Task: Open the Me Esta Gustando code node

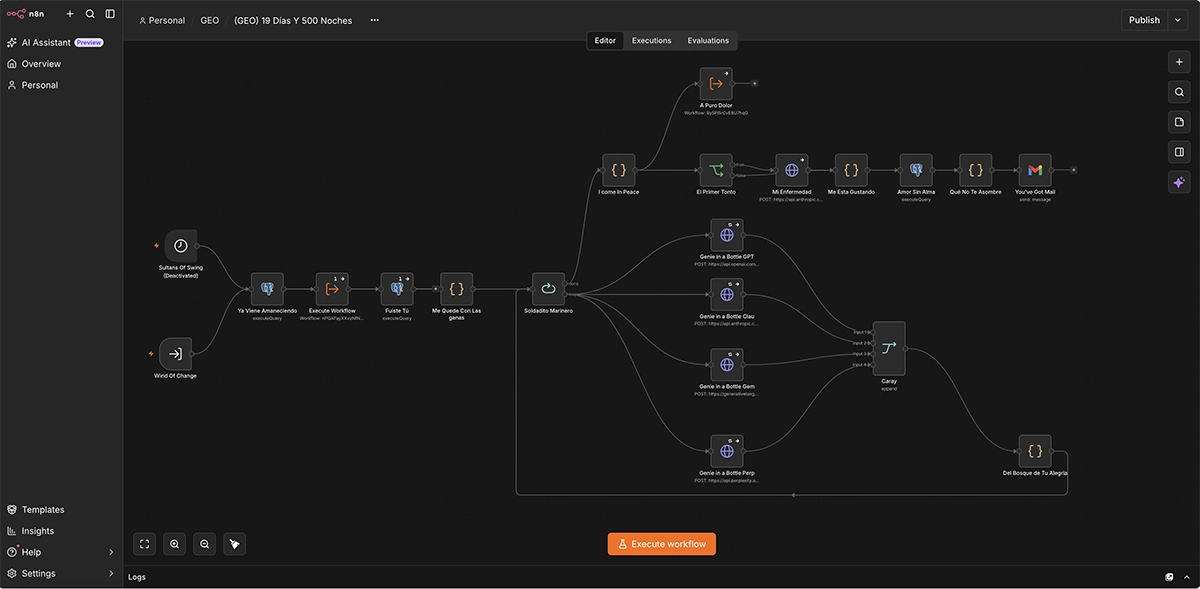Action: [851, 170]
